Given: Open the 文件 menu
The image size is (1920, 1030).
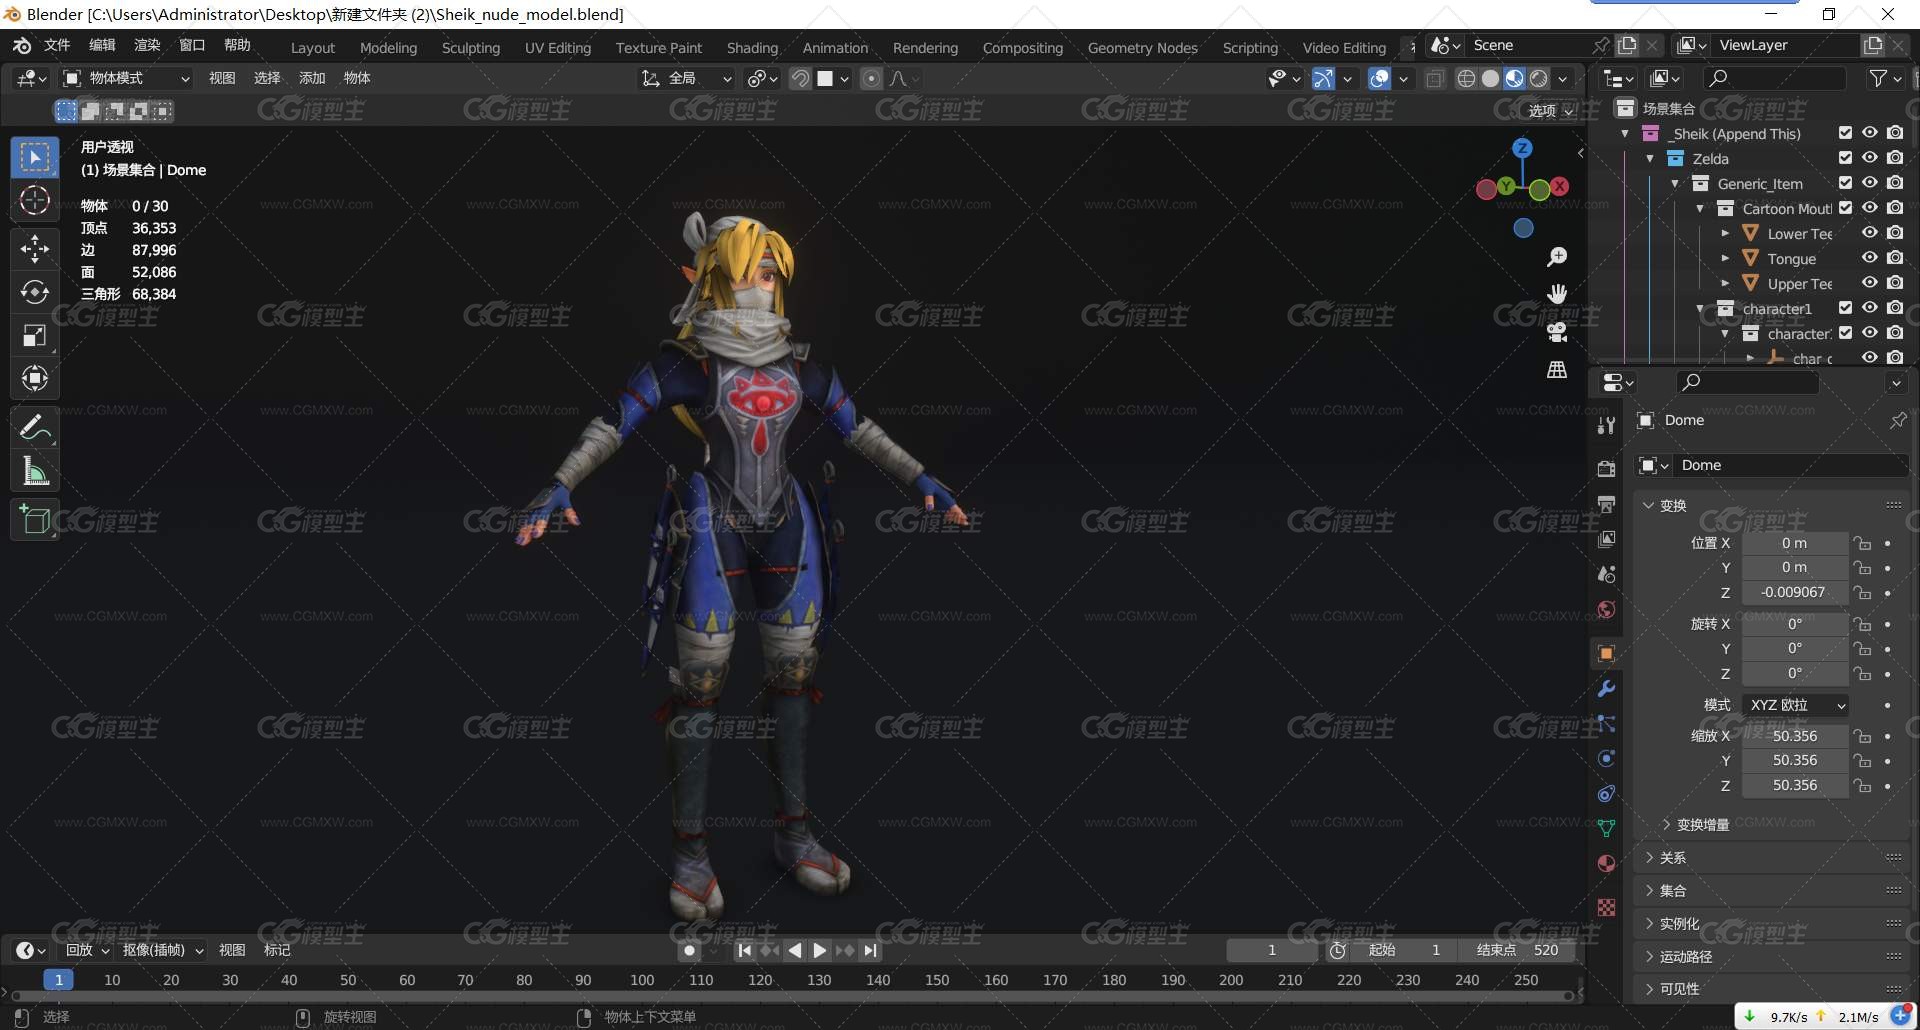Looking at the screenshot, I should click(57, 45).
